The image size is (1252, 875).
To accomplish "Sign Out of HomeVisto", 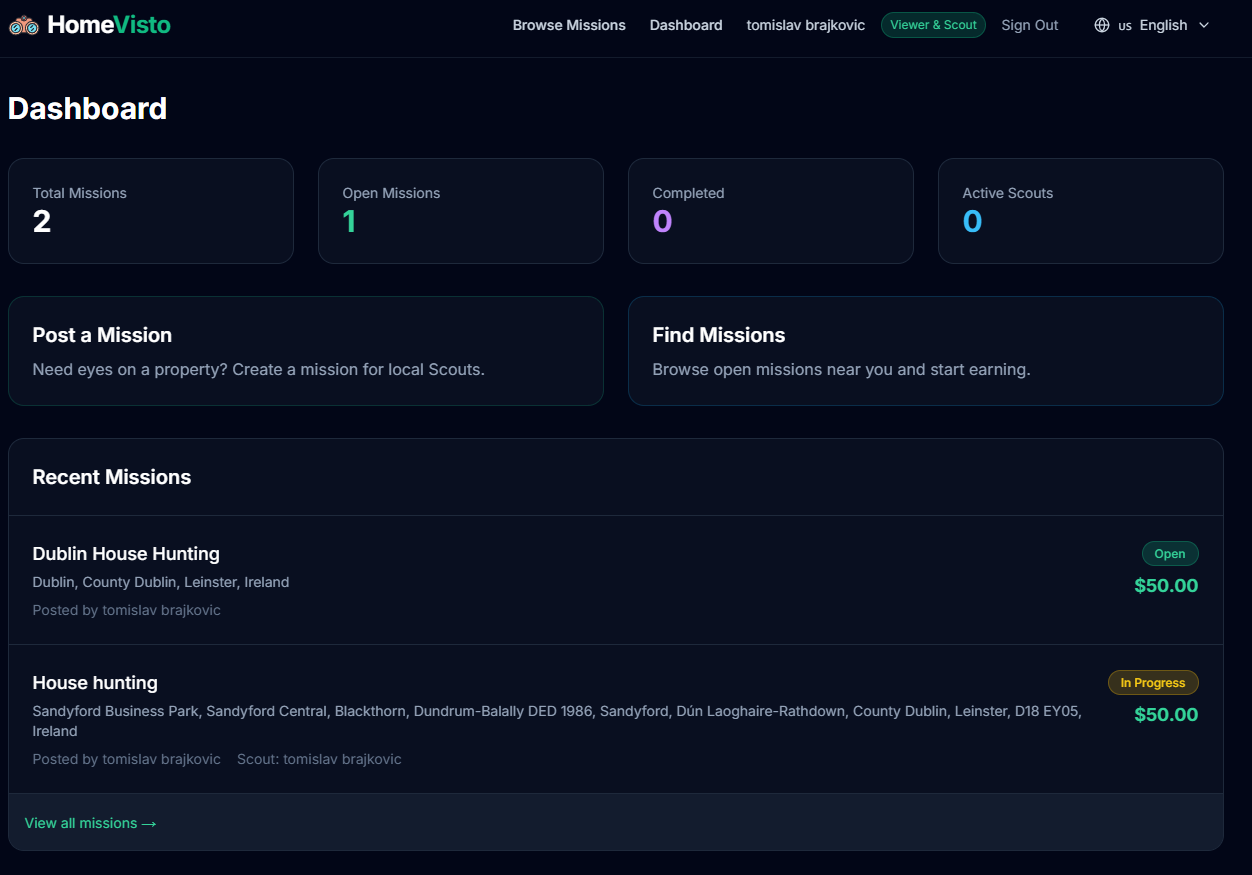I will pos(1029,25).
